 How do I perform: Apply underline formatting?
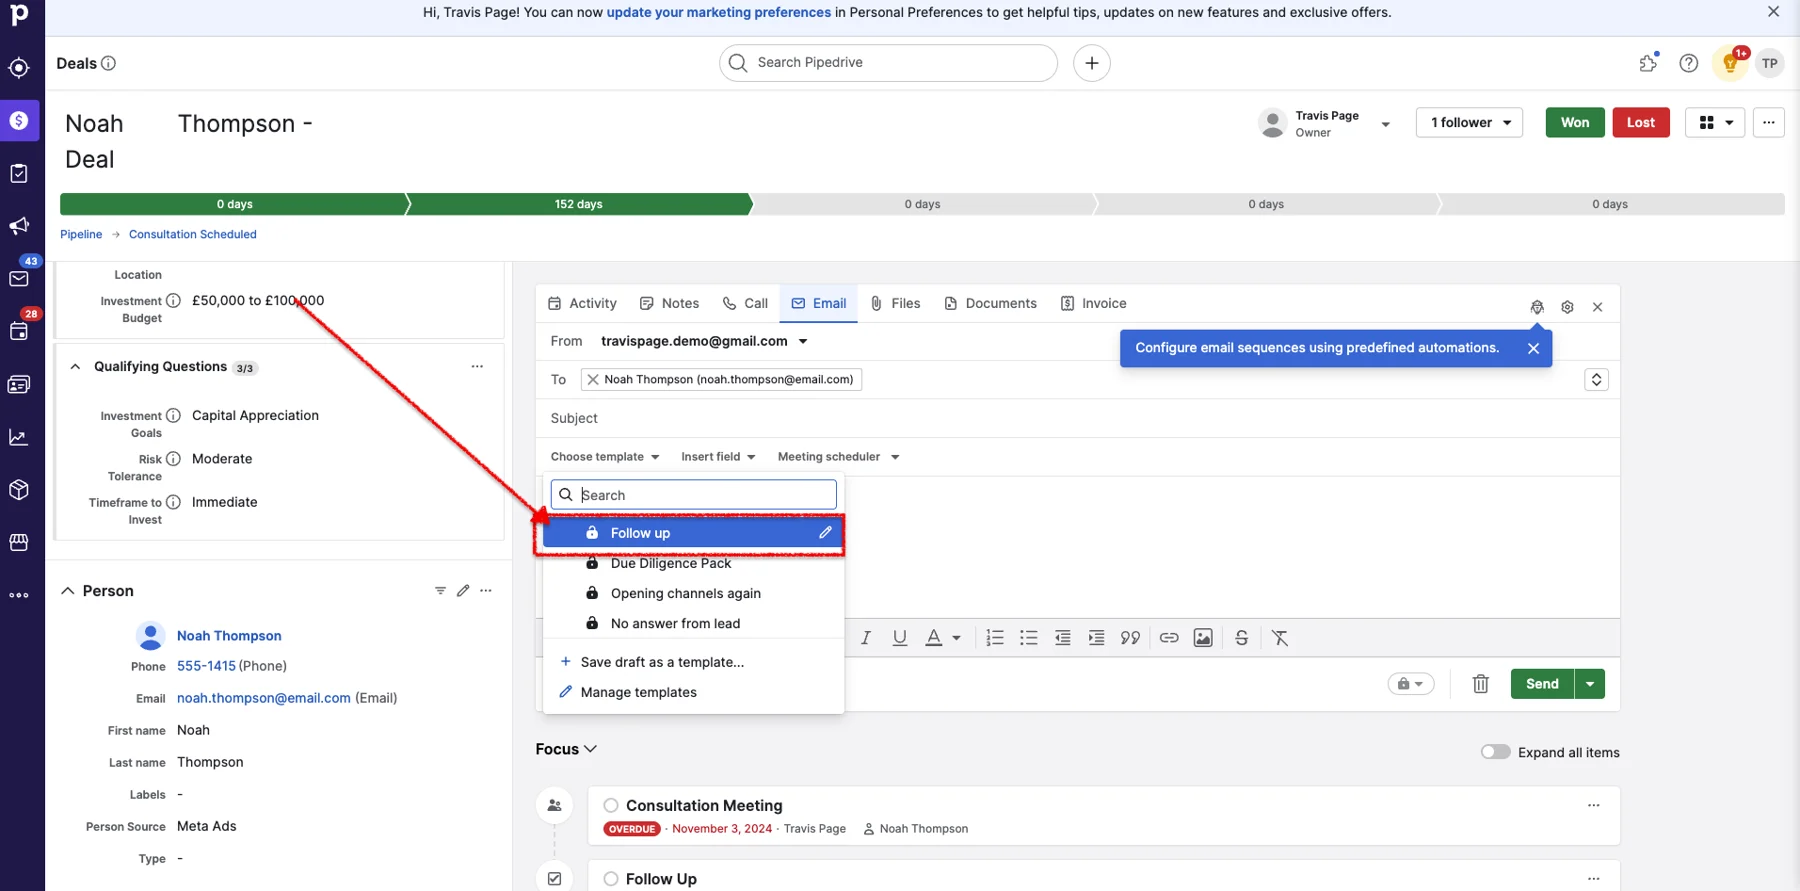pyautogui.click(x=900, y=638)
